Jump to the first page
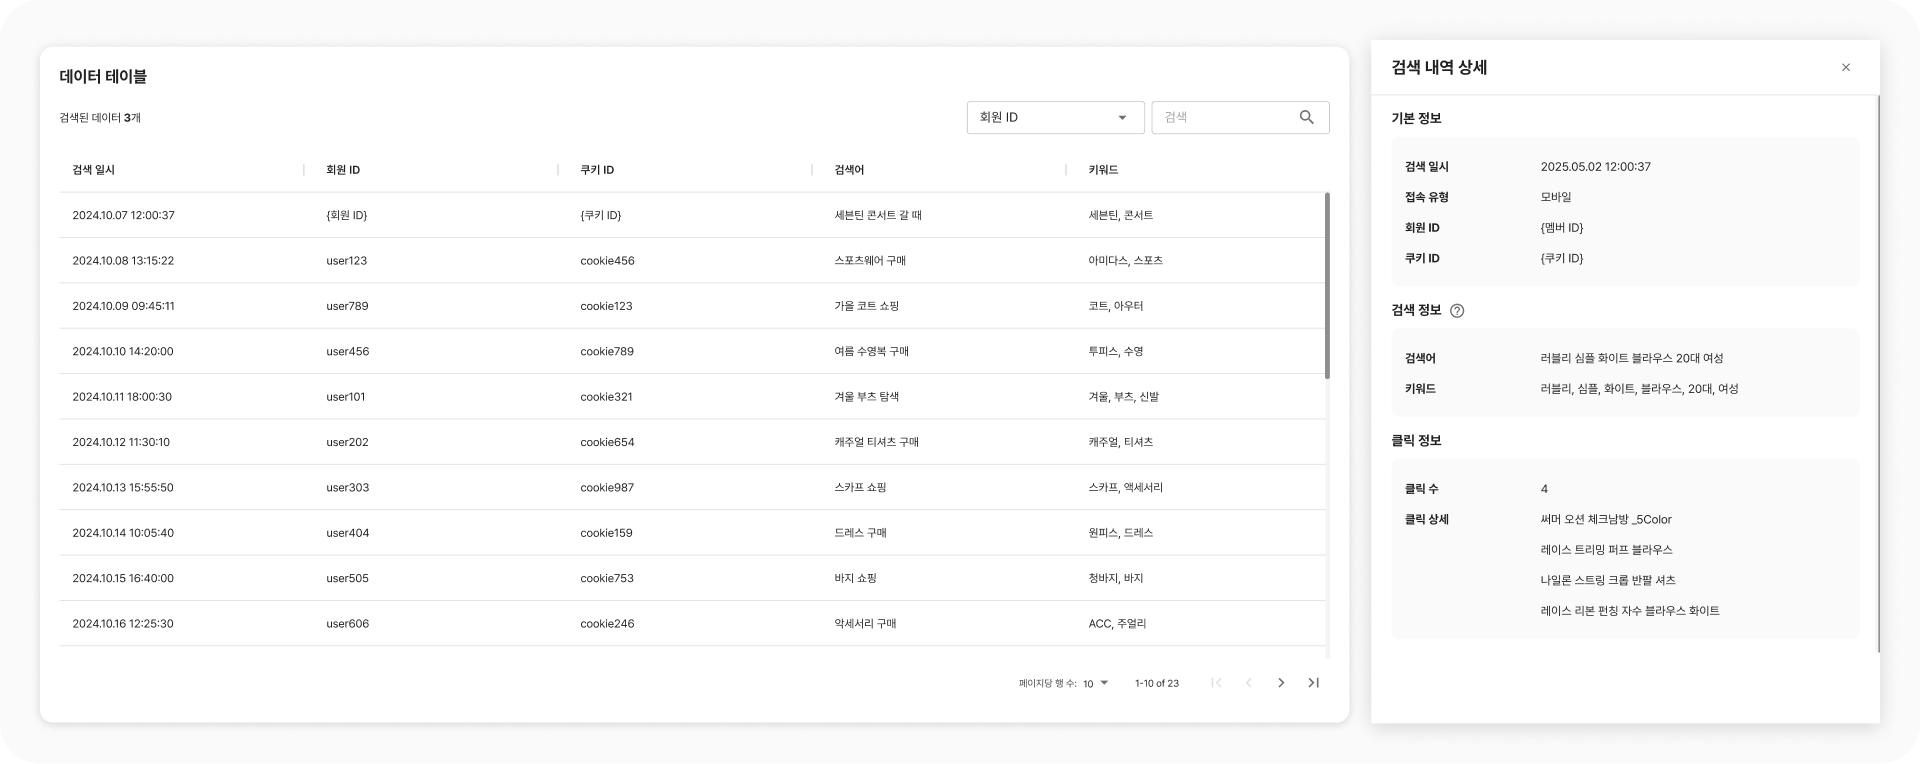This screenshot has height=764, width=1920. (1216, 683)
